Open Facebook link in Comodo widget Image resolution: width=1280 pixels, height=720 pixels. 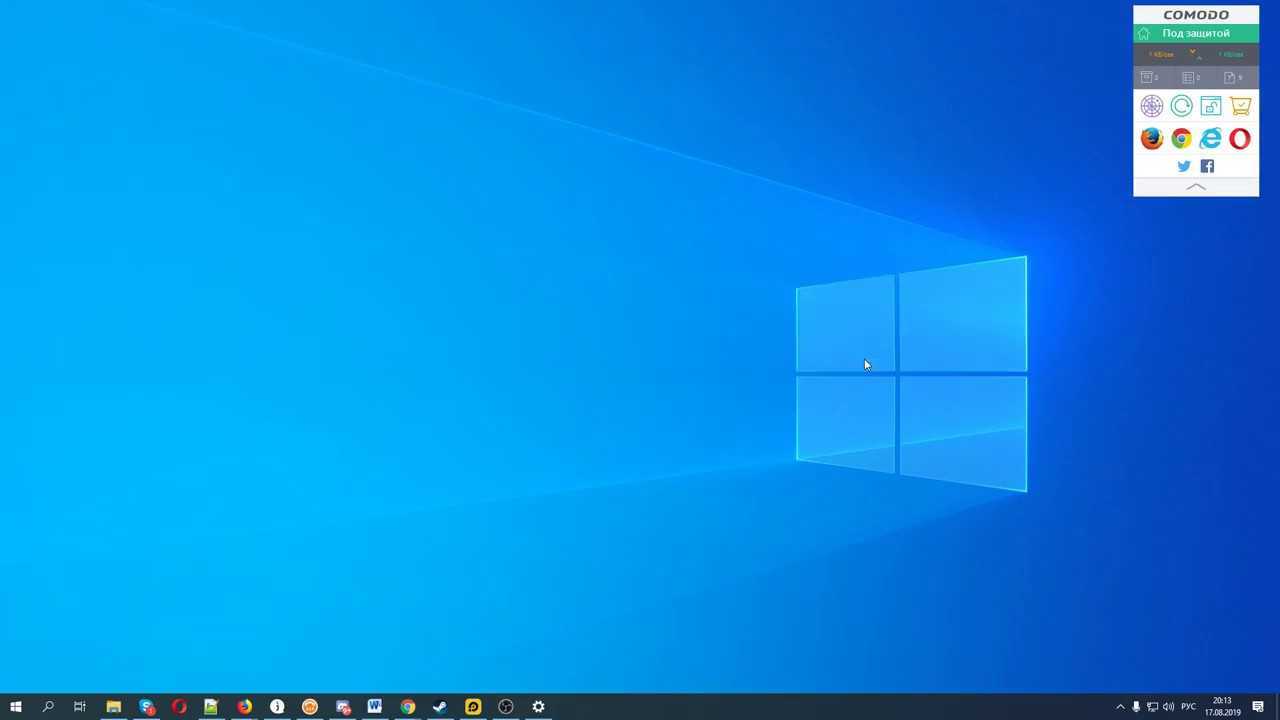tap(1207, 166)
